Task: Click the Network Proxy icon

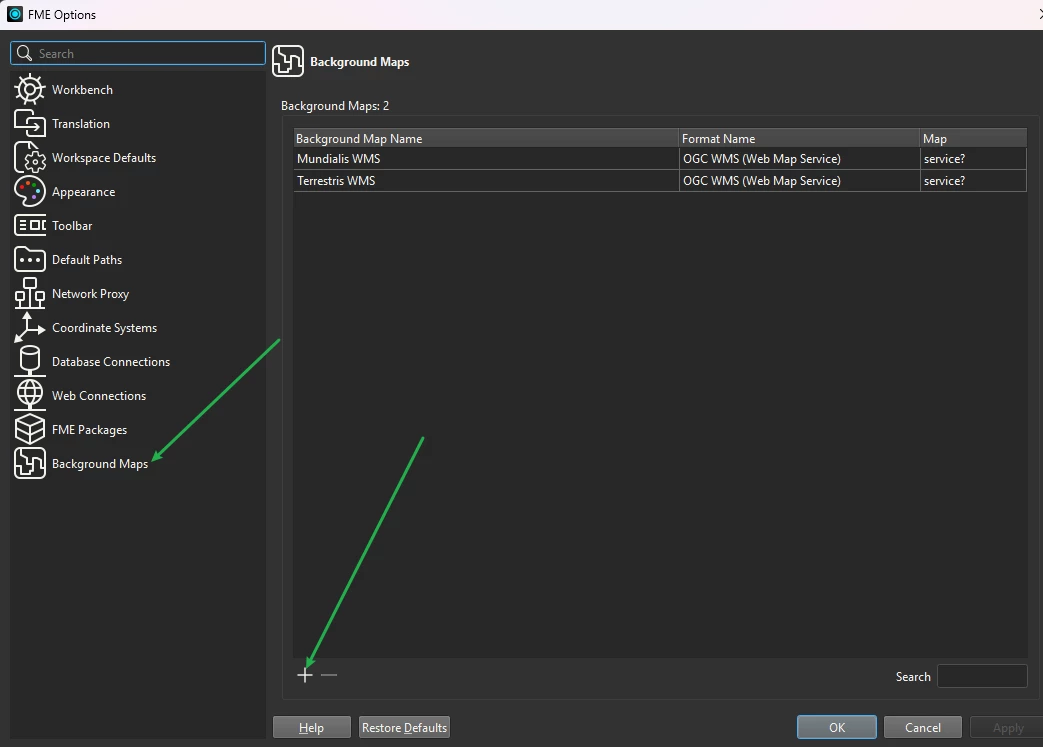Action: (30, 293)
